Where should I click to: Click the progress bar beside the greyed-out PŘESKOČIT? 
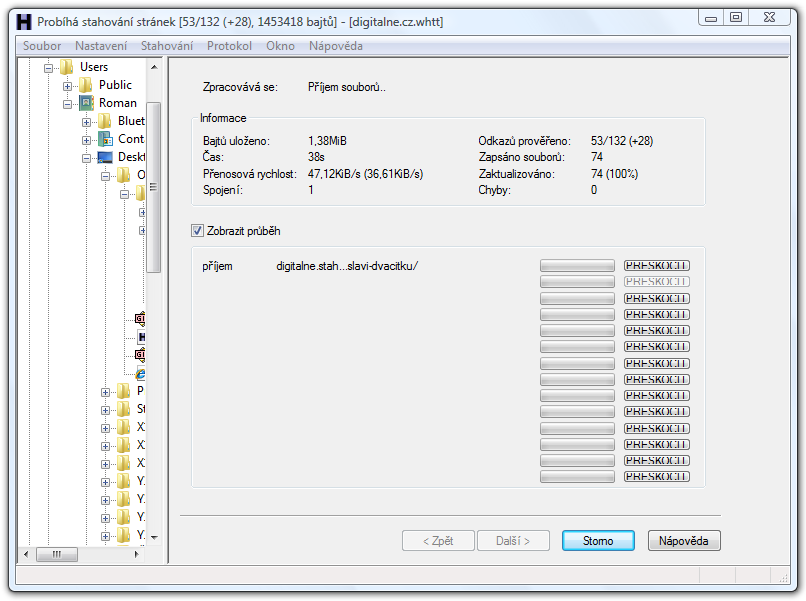(577, 282)
